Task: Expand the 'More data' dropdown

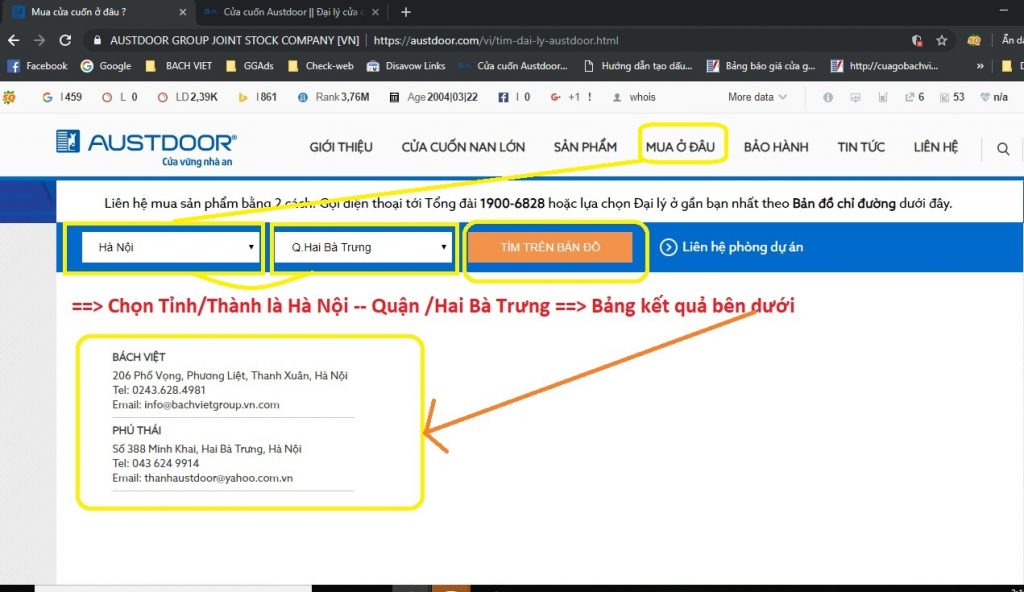Action: pos(757,97)
